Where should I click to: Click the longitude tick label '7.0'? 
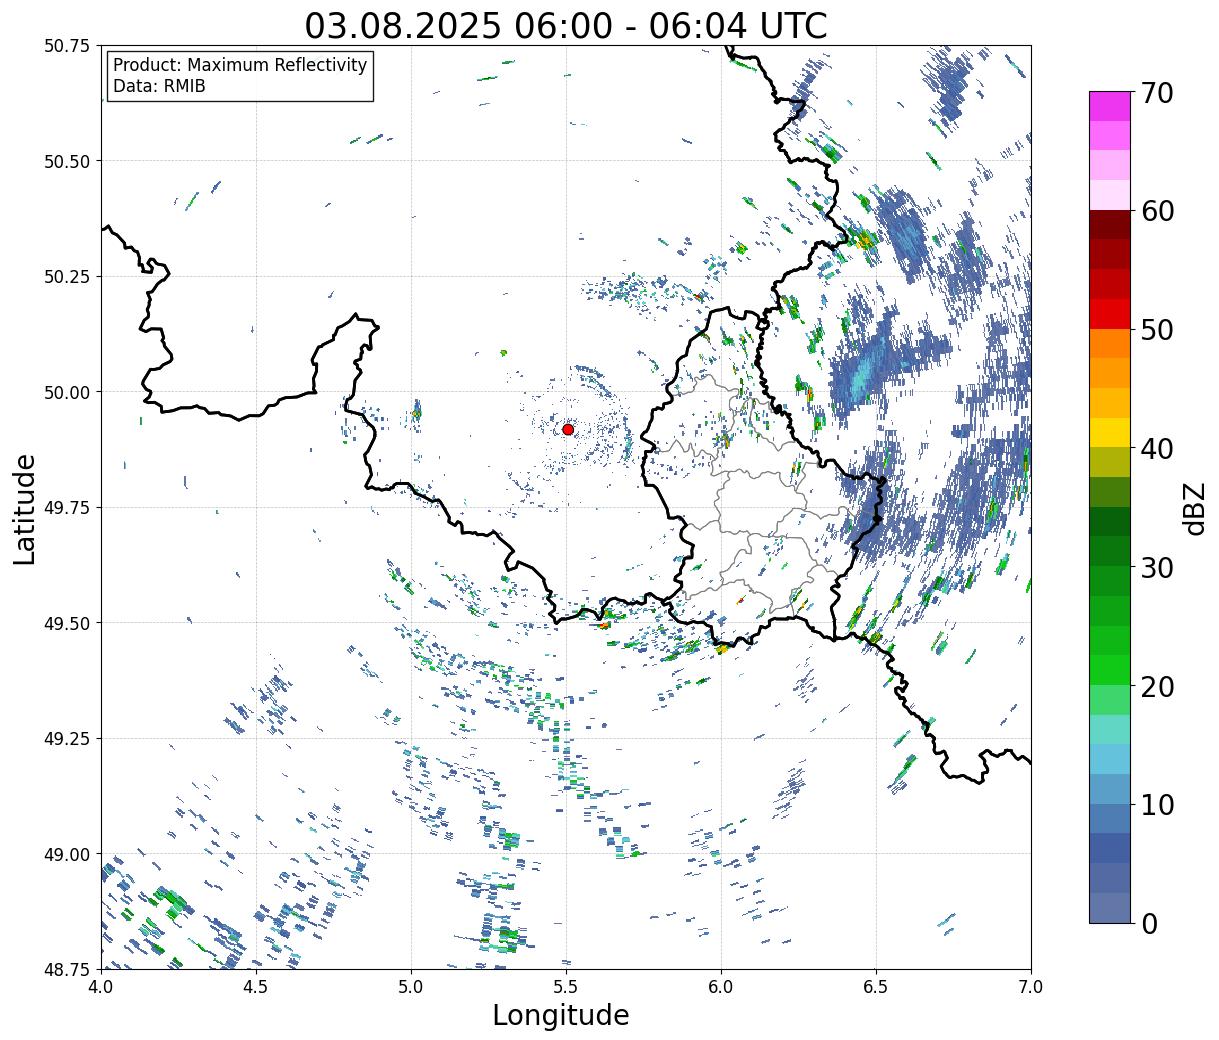1031,987
